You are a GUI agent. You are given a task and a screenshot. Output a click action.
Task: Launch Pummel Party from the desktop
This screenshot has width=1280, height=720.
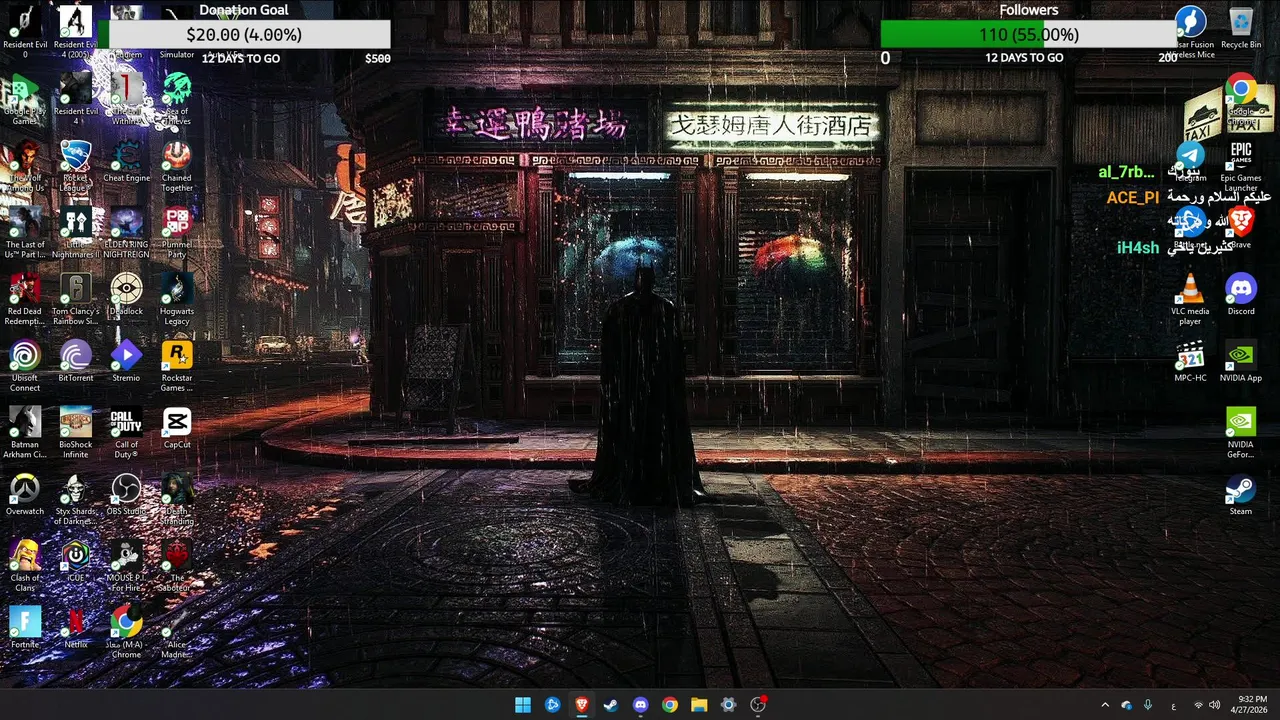pos(177,232)
